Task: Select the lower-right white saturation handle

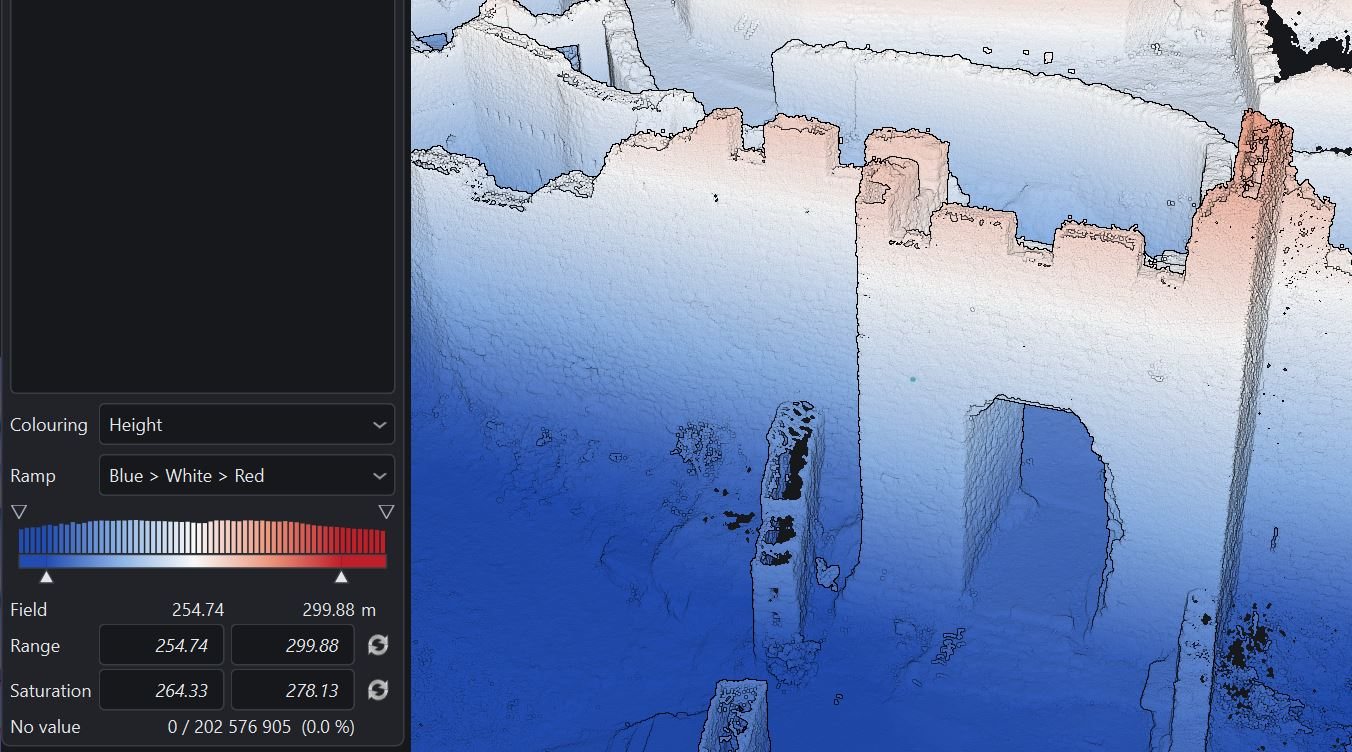Action: (x=341, y=577)
